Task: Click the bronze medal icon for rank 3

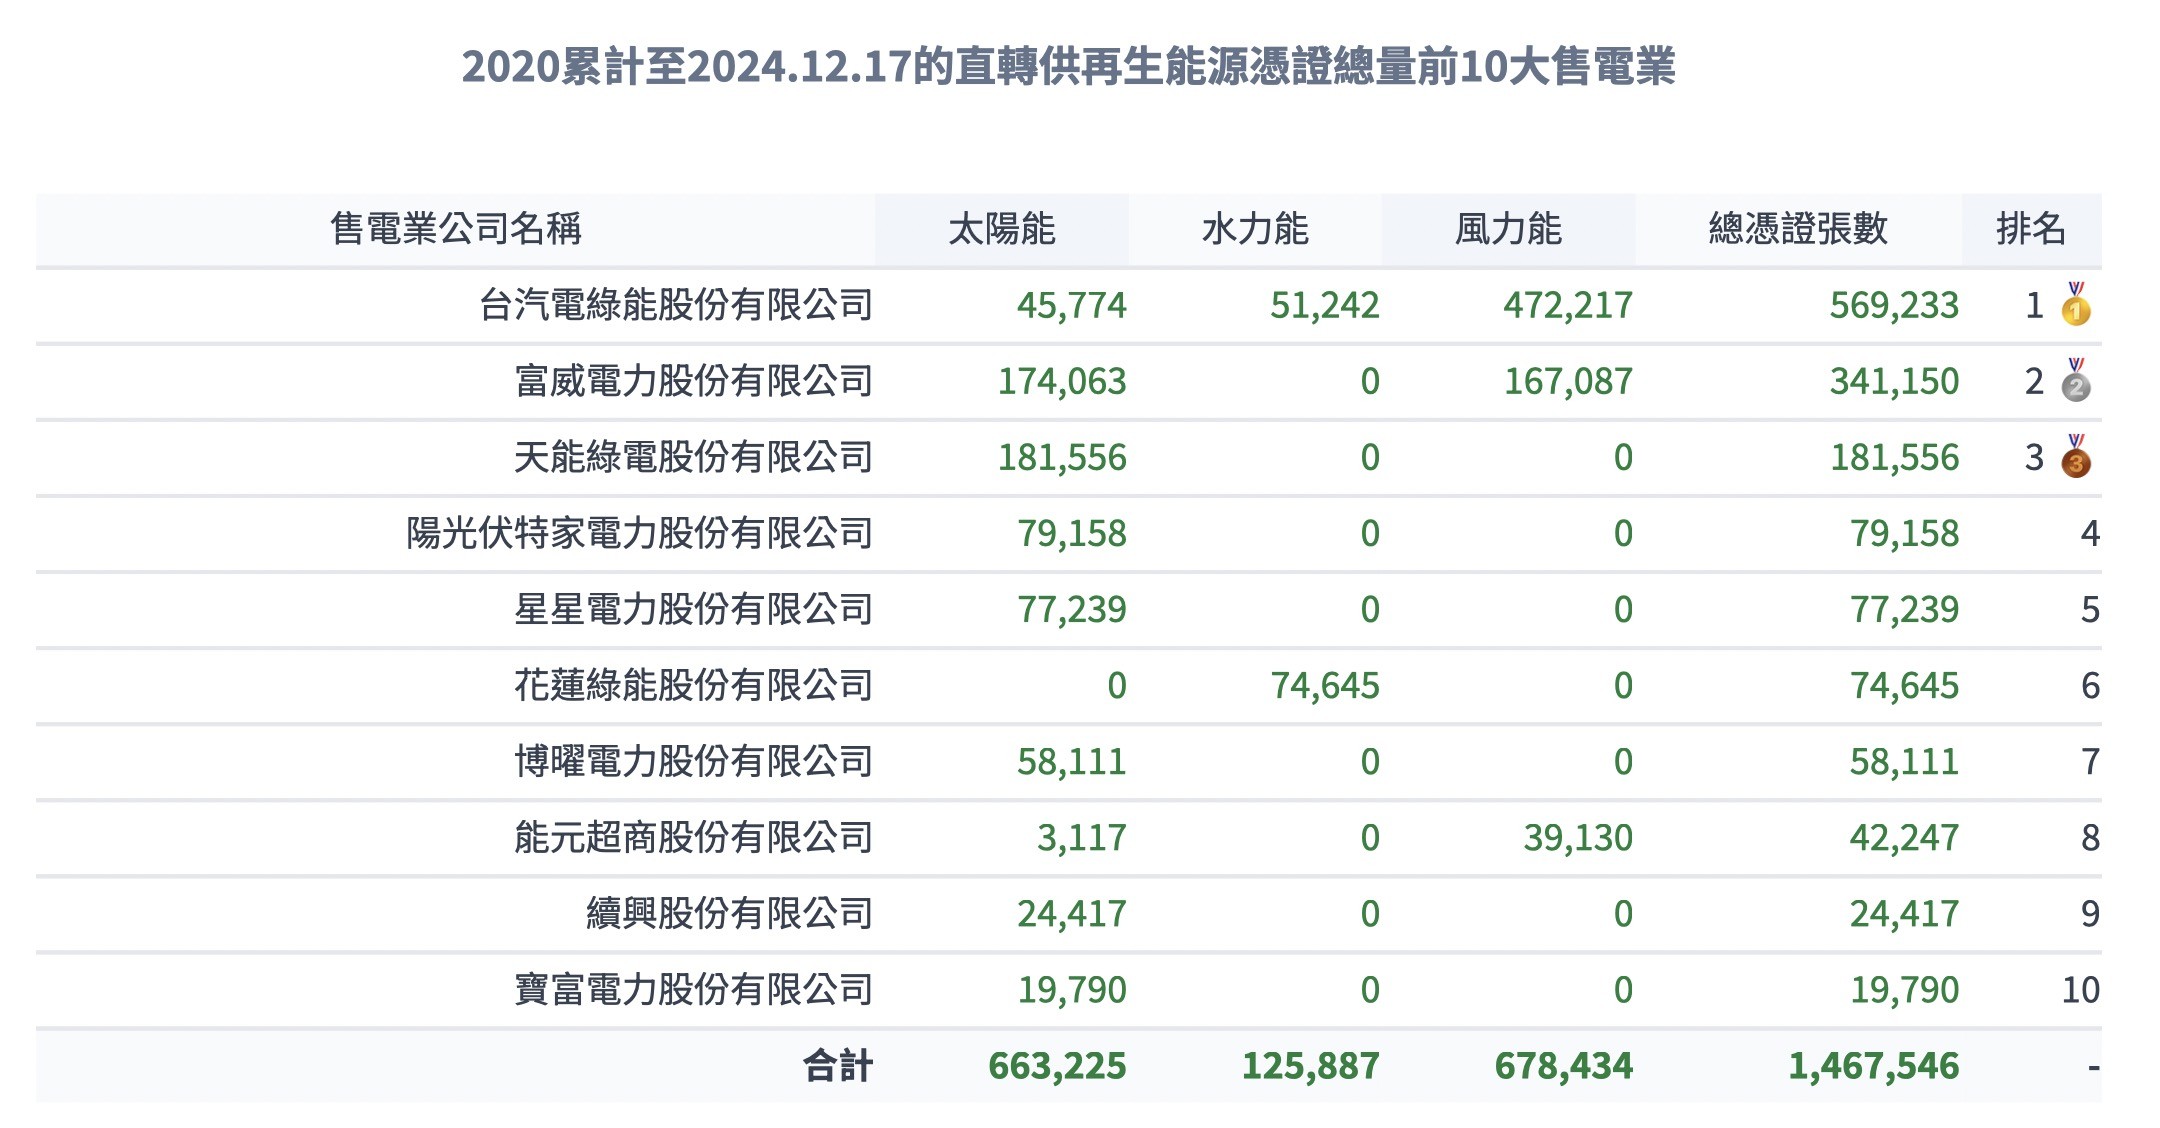Action: pyautogui.click(x=2076, y=456)
